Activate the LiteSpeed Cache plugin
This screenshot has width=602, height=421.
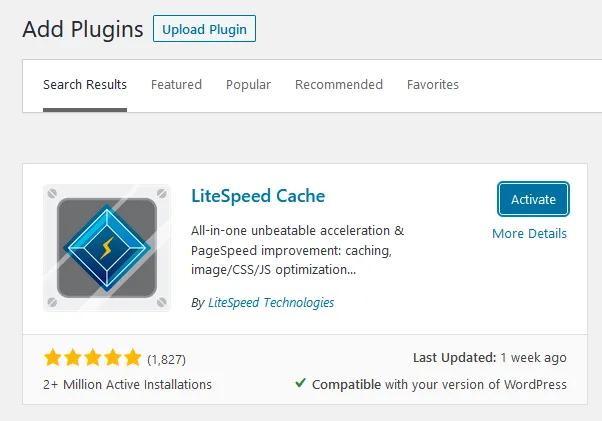[x=533, y=199]
